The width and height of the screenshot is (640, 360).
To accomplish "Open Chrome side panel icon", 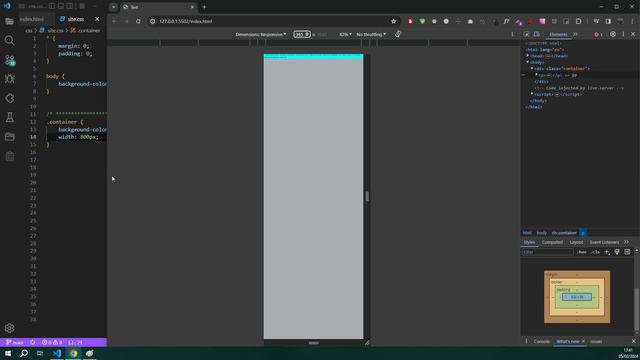I will [608, 21].
